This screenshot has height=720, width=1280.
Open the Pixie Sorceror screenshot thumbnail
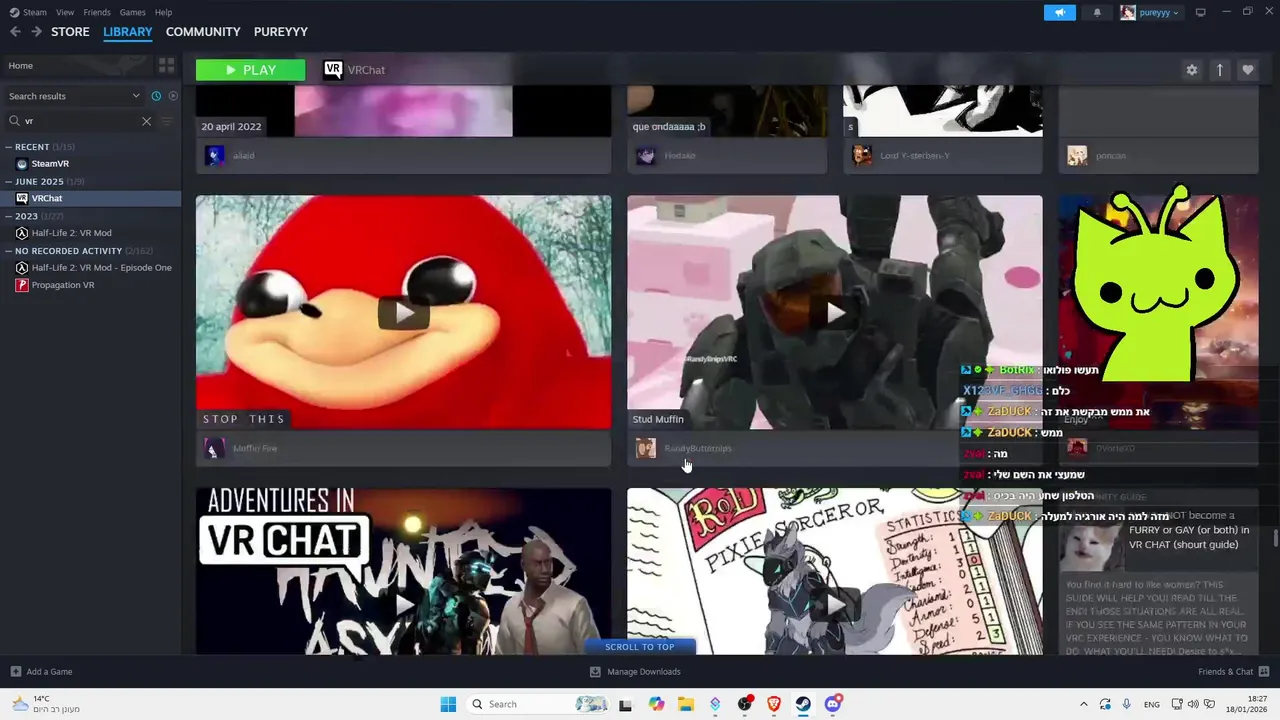pyautogui.click(x=834, y=571)
